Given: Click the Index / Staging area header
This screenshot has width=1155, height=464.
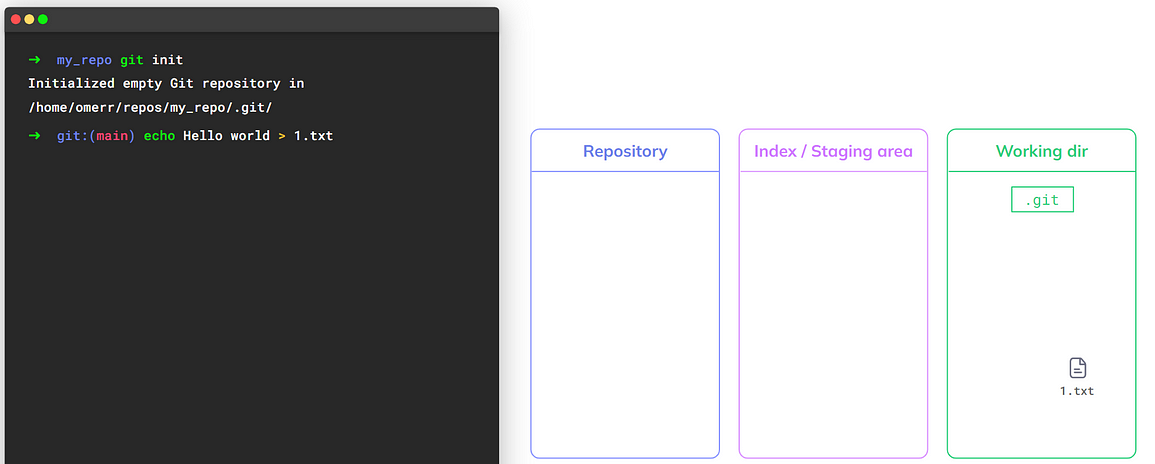Looking at the screenshot, I should [833, 151].
